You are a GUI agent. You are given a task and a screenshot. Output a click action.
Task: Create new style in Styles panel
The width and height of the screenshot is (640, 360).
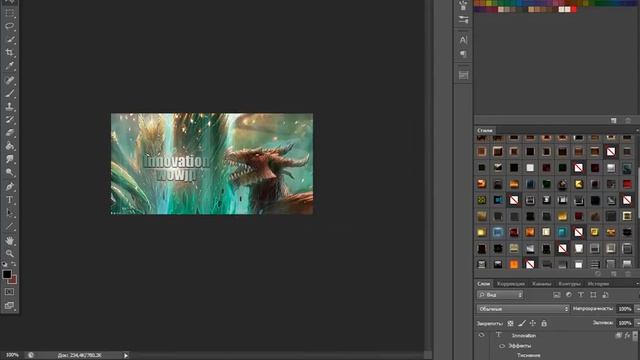614,274
